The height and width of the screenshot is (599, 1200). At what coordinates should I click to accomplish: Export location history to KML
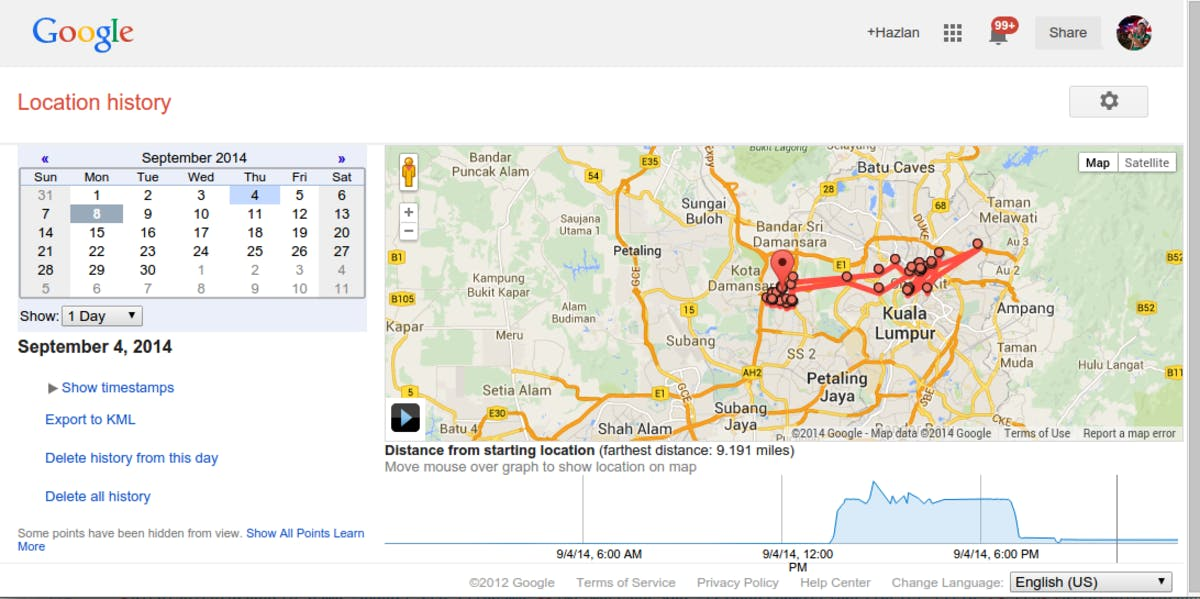tap(90, 420)
